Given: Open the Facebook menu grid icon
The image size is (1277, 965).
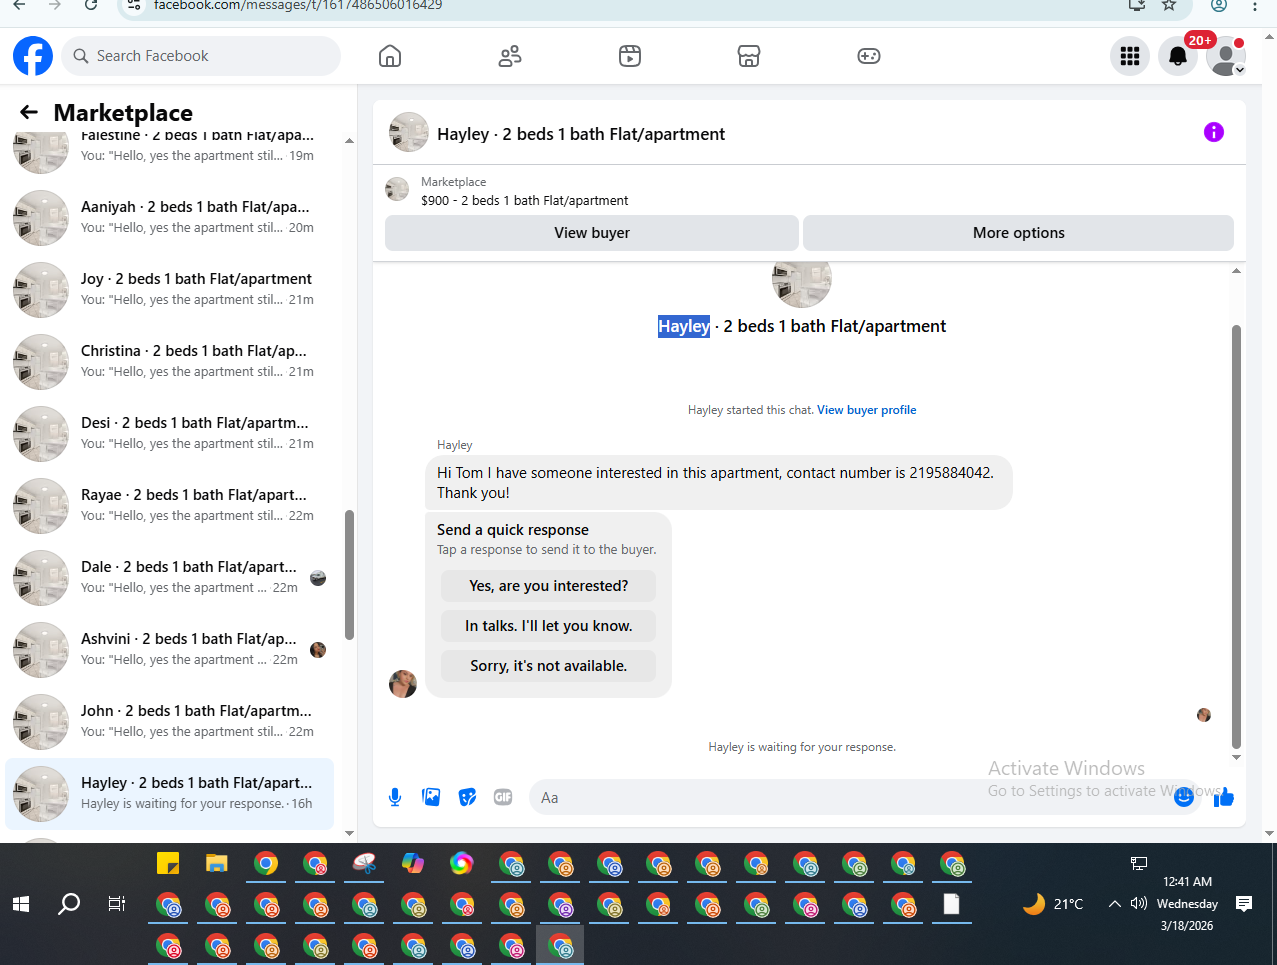Looking at the screenshot, I should [x=1130, y=56].
